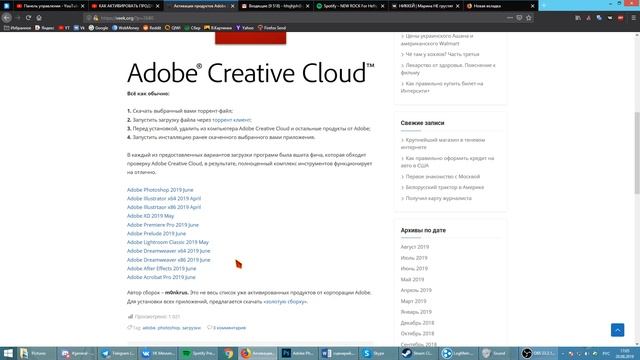Close the Новая вкладка tab
Screen dimensions: 640x360
pos(532,6)
